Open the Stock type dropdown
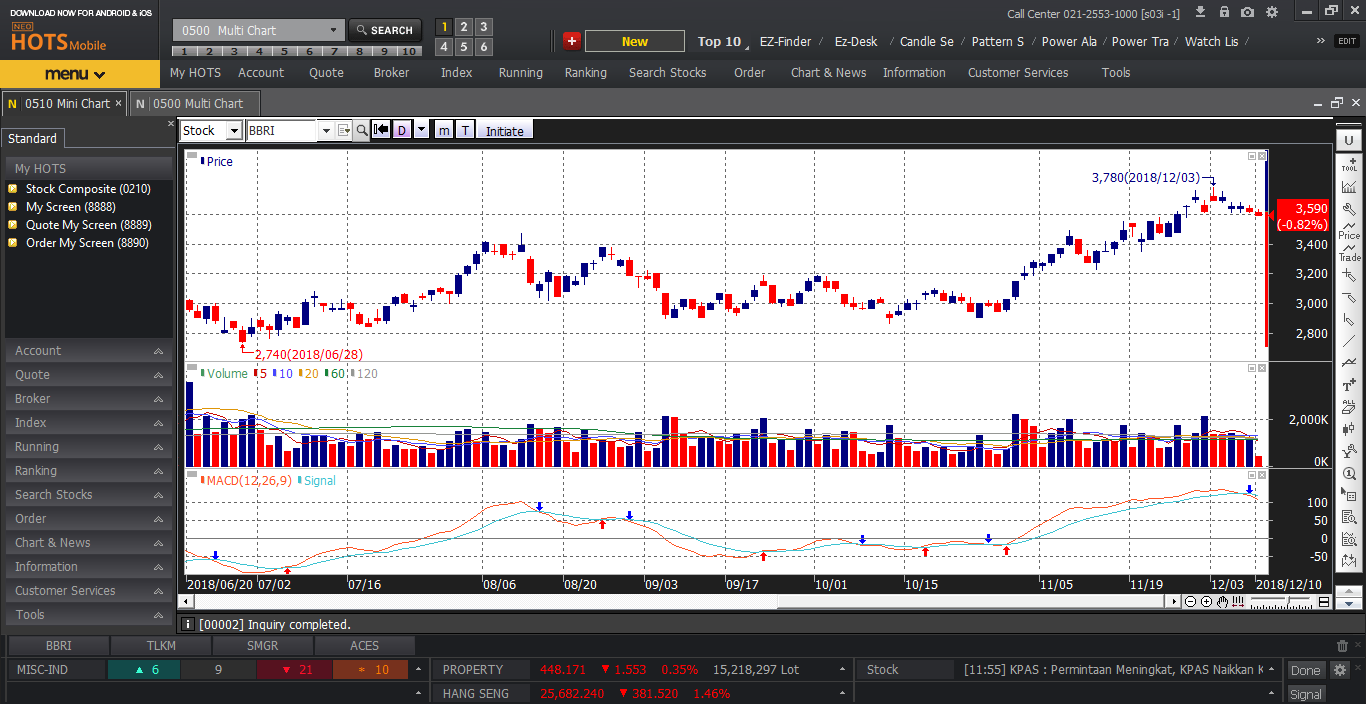Screen dimensions: 1366x704 [233, 130]
